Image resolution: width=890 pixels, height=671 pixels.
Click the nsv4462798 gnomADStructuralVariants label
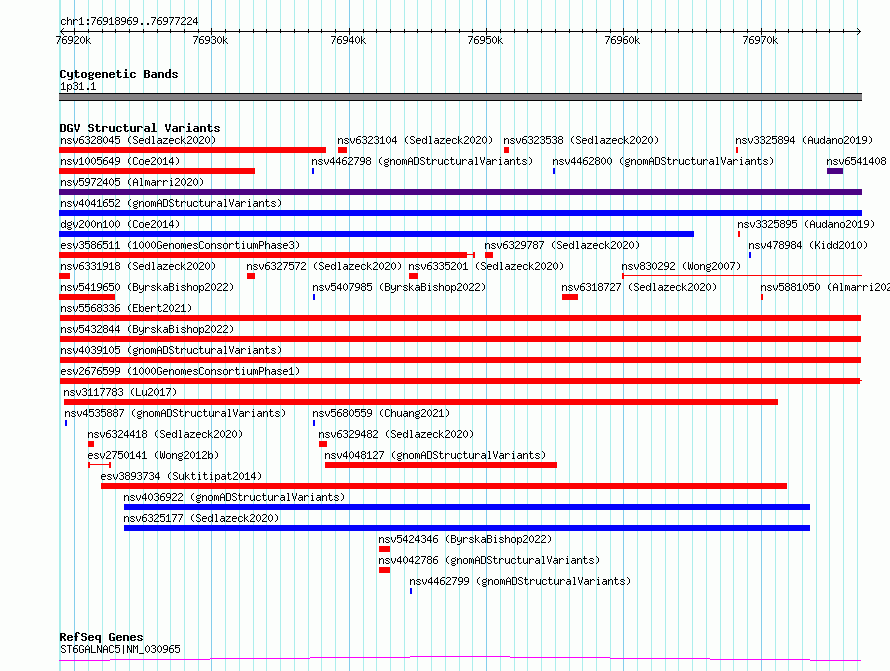pos(422,161)
